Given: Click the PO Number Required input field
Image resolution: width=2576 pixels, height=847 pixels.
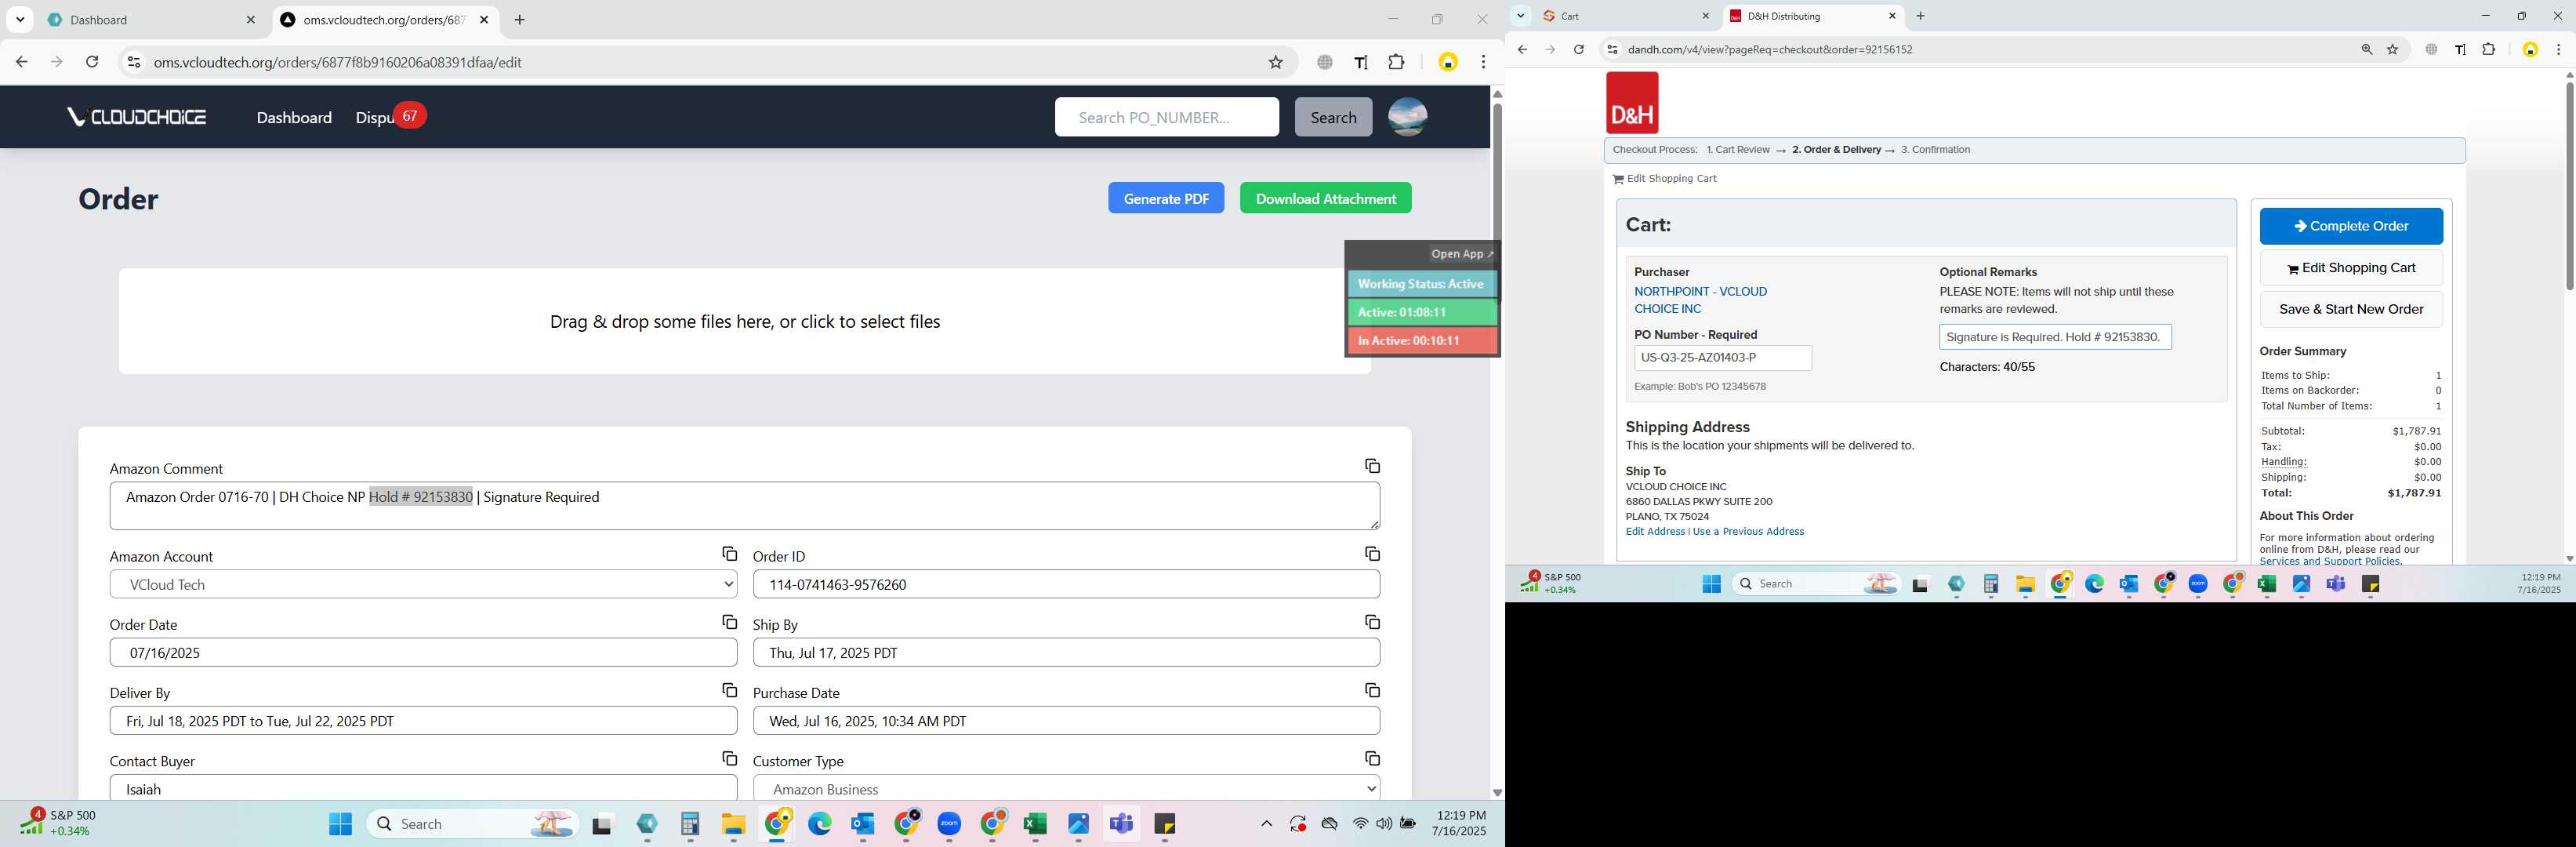Looking at the screenshot, I should click(1722, 358).
